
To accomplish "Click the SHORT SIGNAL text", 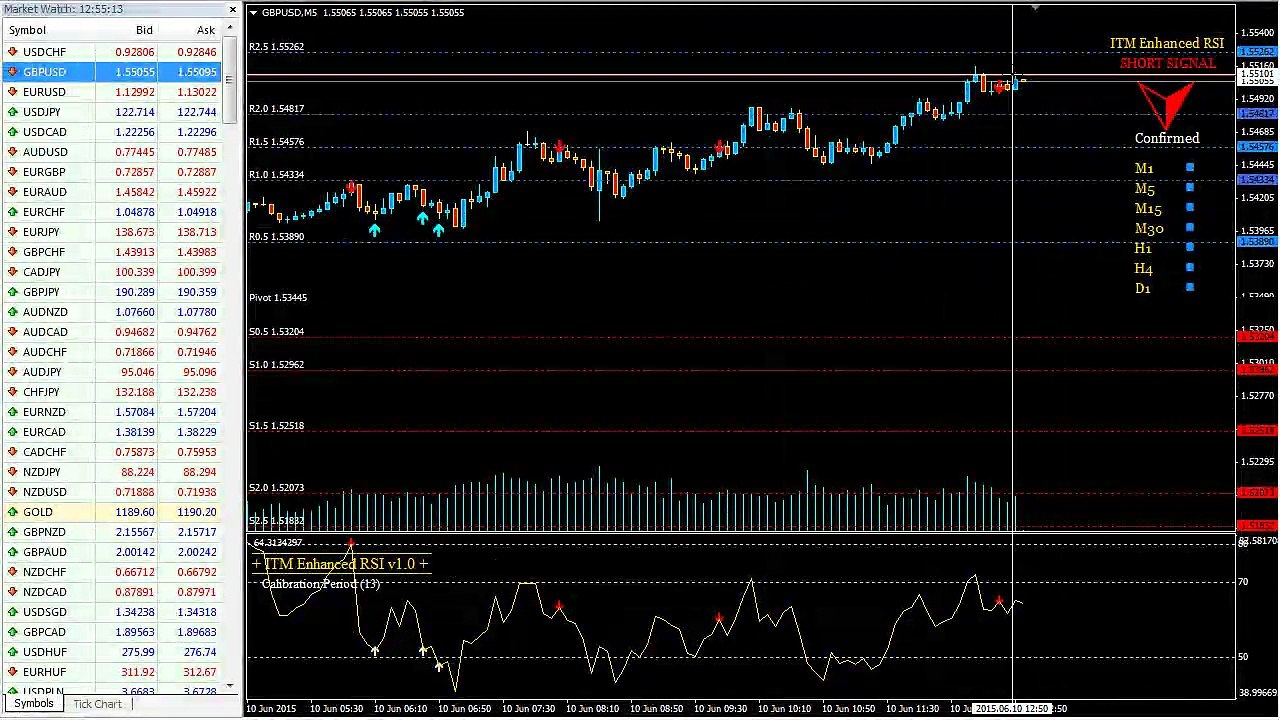I will pyautogui.click(x=1168, y=63).
